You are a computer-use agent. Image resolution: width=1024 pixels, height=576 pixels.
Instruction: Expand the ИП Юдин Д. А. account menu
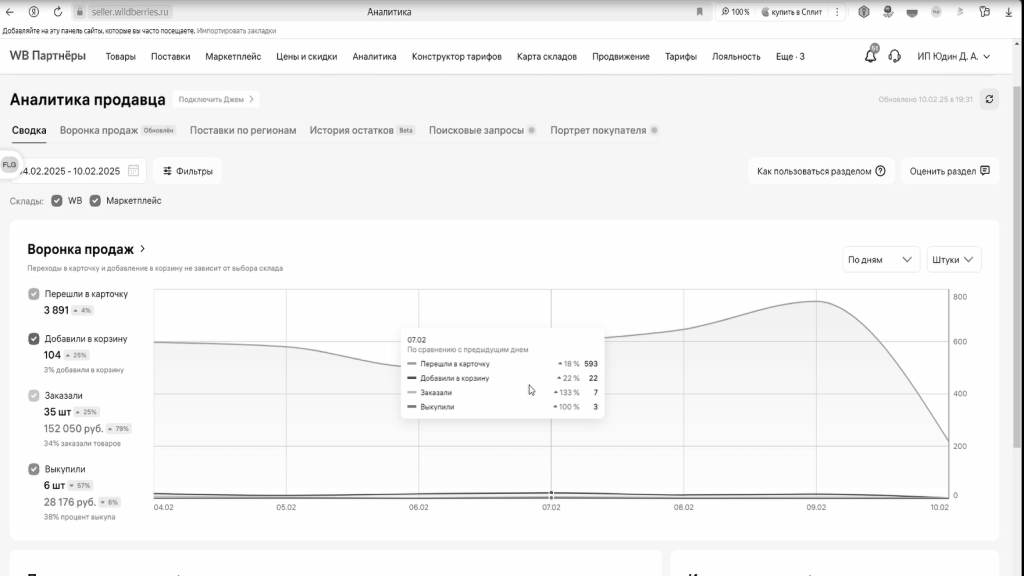953,56
